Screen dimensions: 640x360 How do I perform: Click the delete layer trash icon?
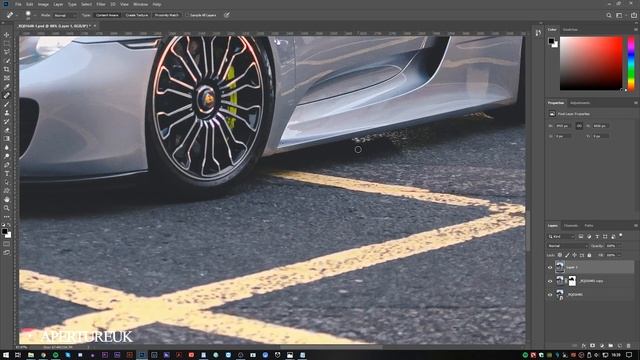(629, 346)
